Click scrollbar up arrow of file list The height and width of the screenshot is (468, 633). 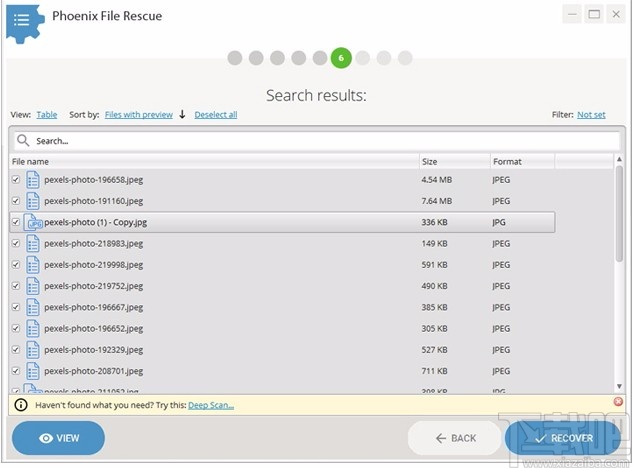click(619, 159)
